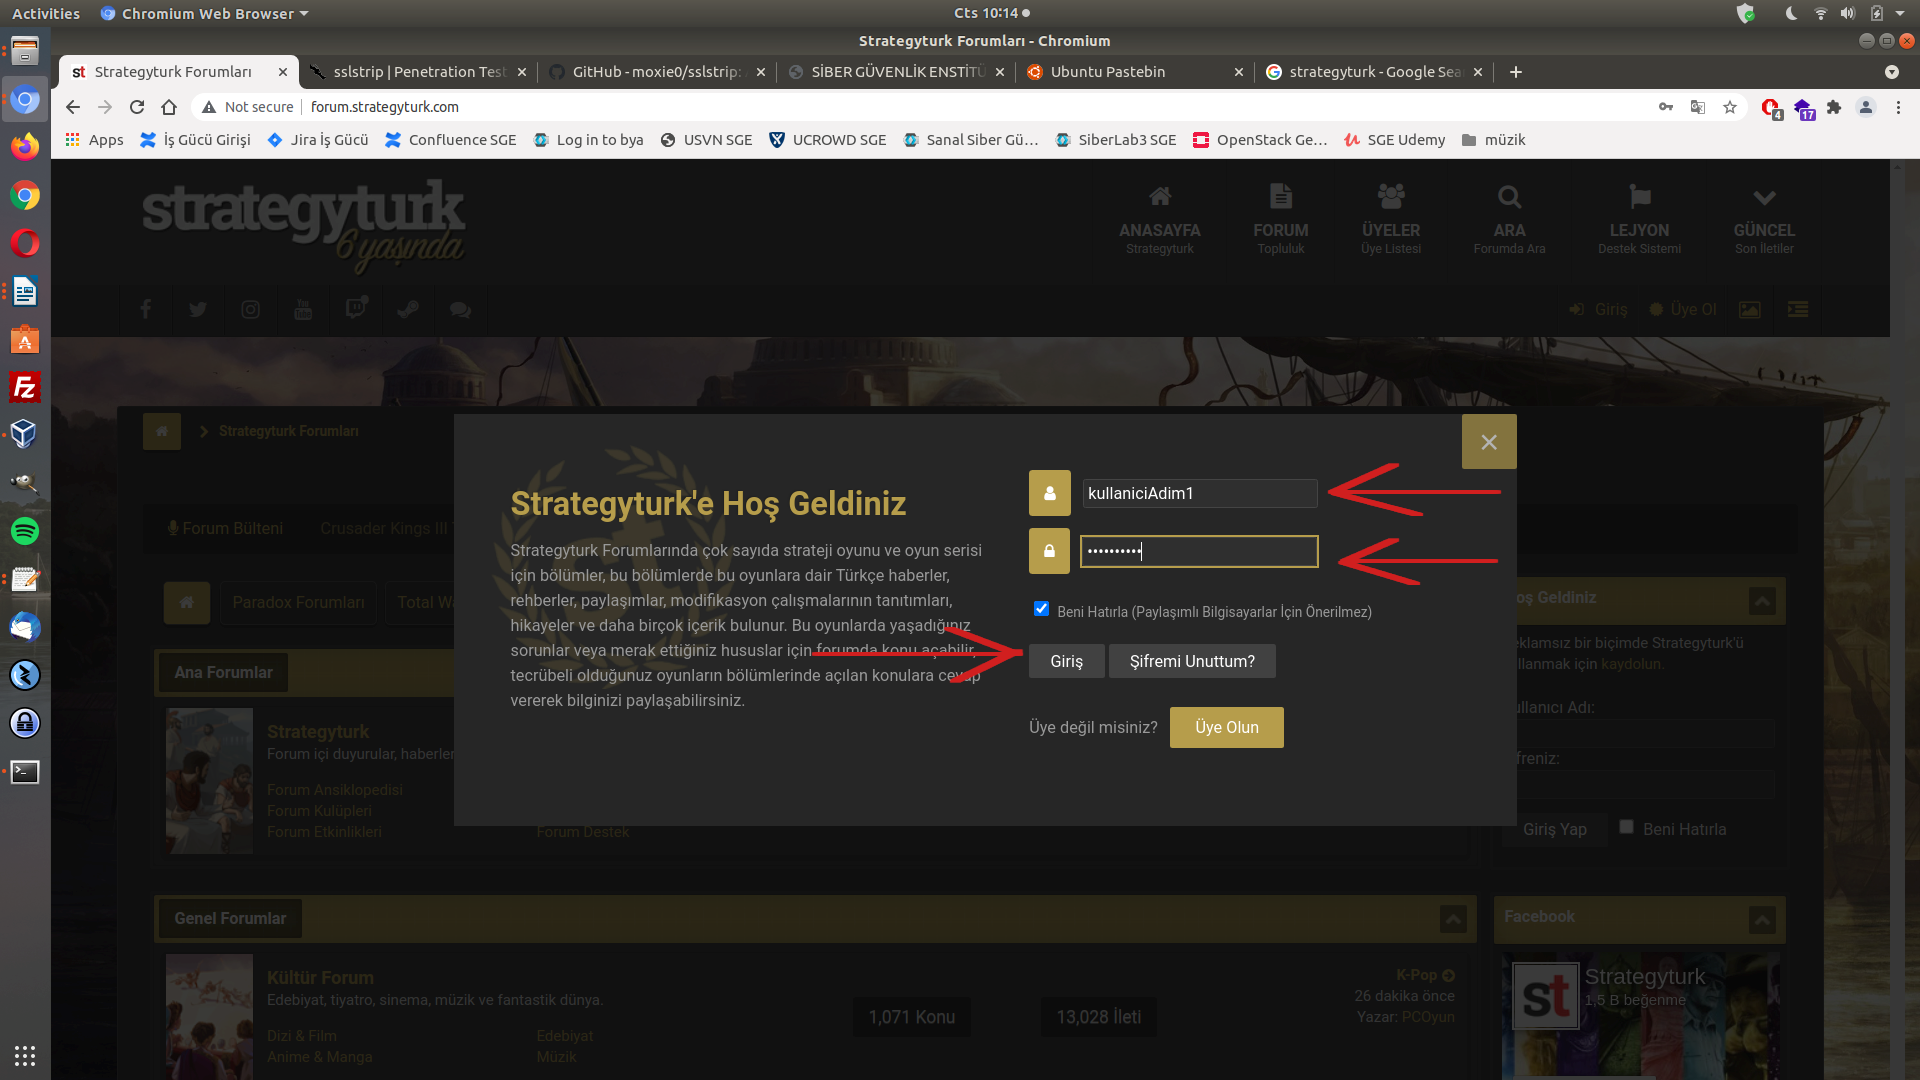
Task: Collapse the Facebook sidebar block
Action: 1762,920
